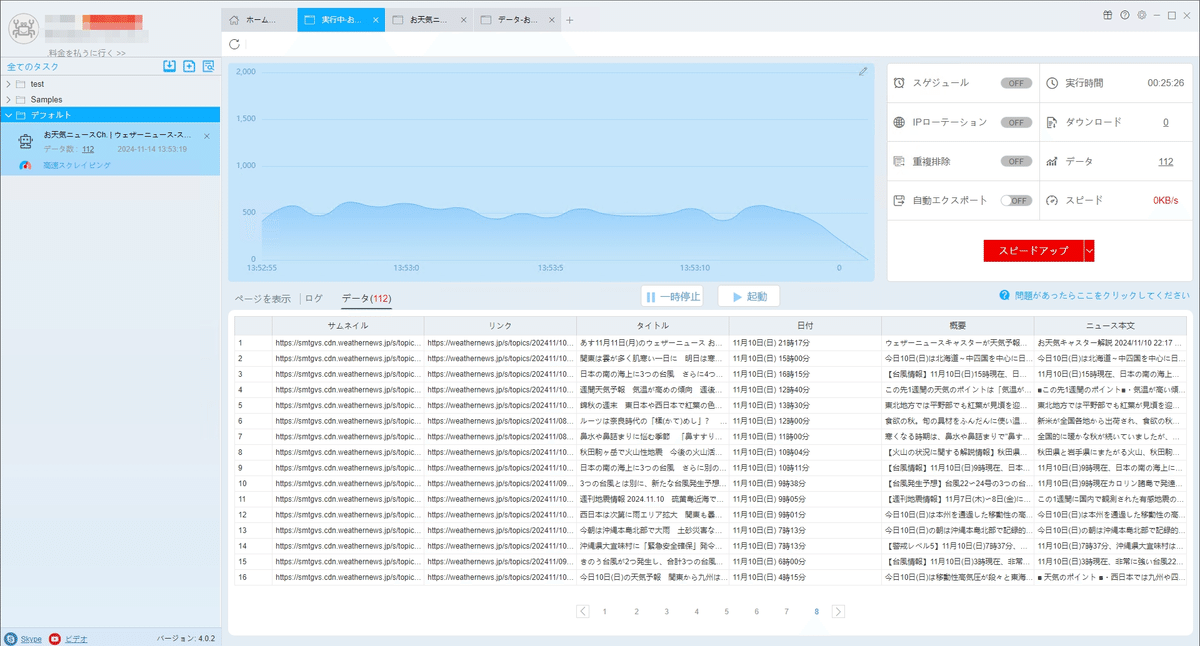Click the icon beside 重複排除
The width and height of the screenshot is (1200, 646).
click(900, 161)
